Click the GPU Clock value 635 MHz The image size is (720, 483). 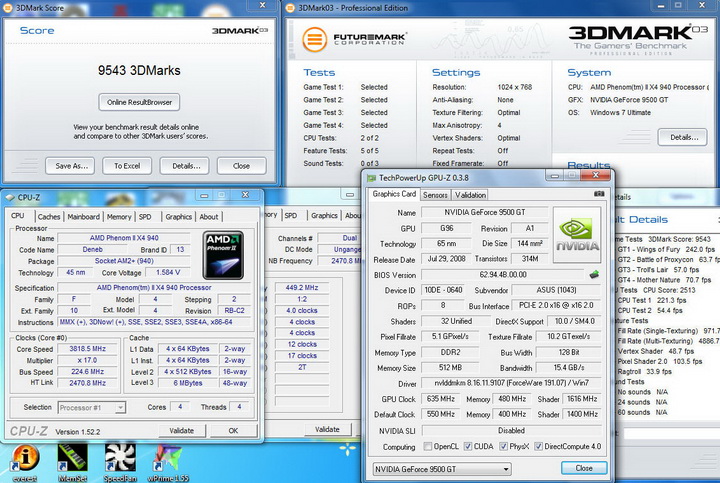(x=441, y=399)
